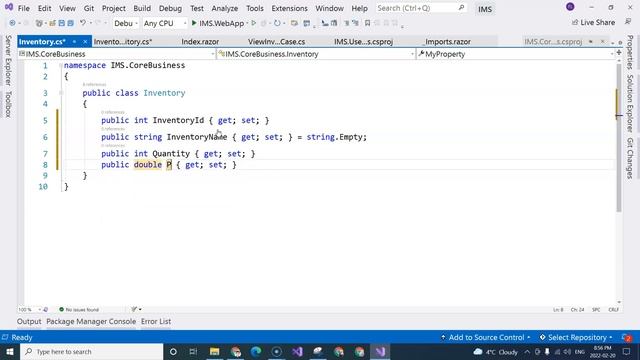Open the Package Manager Console tab
640x360 pixels.
point(91,322)
